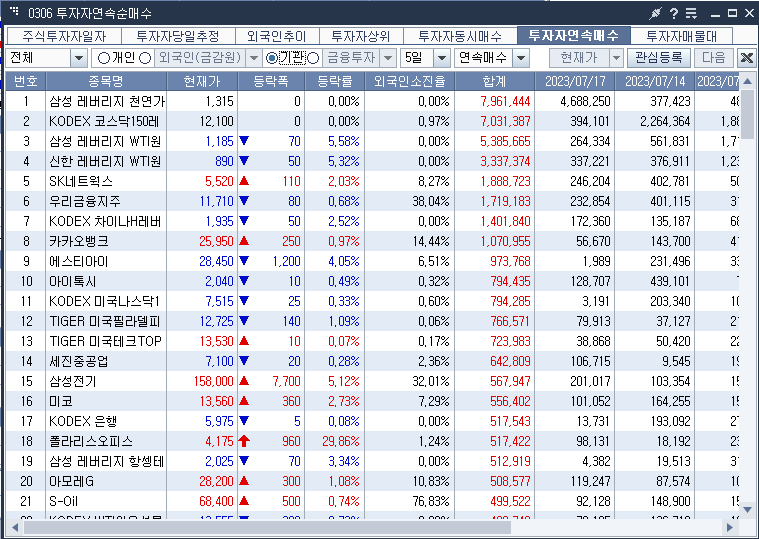Click the horizontal scrollbar right arrow
The image size is (759, 539).
click(730, 527)
